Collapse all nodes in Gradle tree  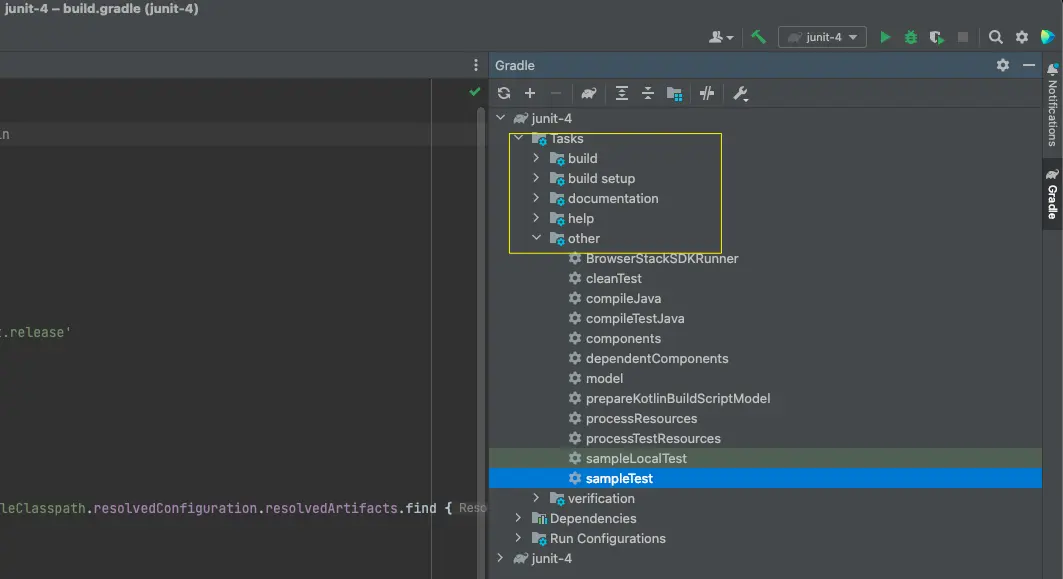(648, 93)
